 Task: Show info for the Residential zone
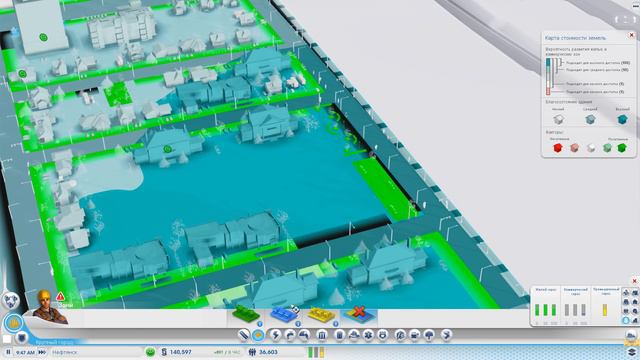[x=260, y=324]
